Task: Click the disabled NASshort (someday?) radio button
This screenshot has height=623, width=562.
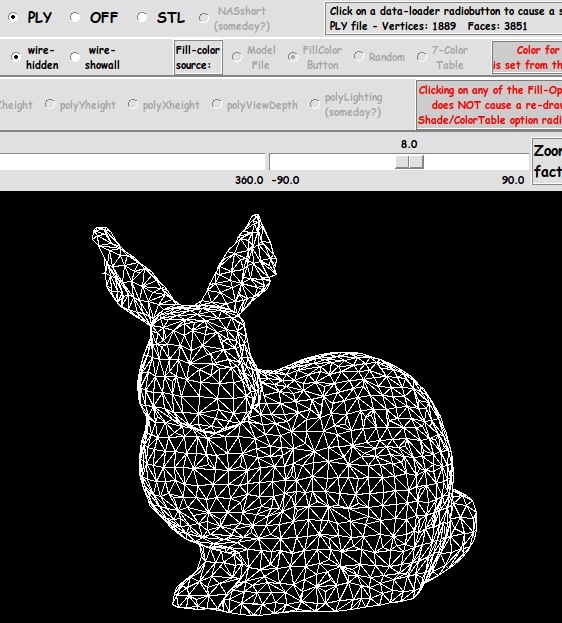Action: click(204, 18)
